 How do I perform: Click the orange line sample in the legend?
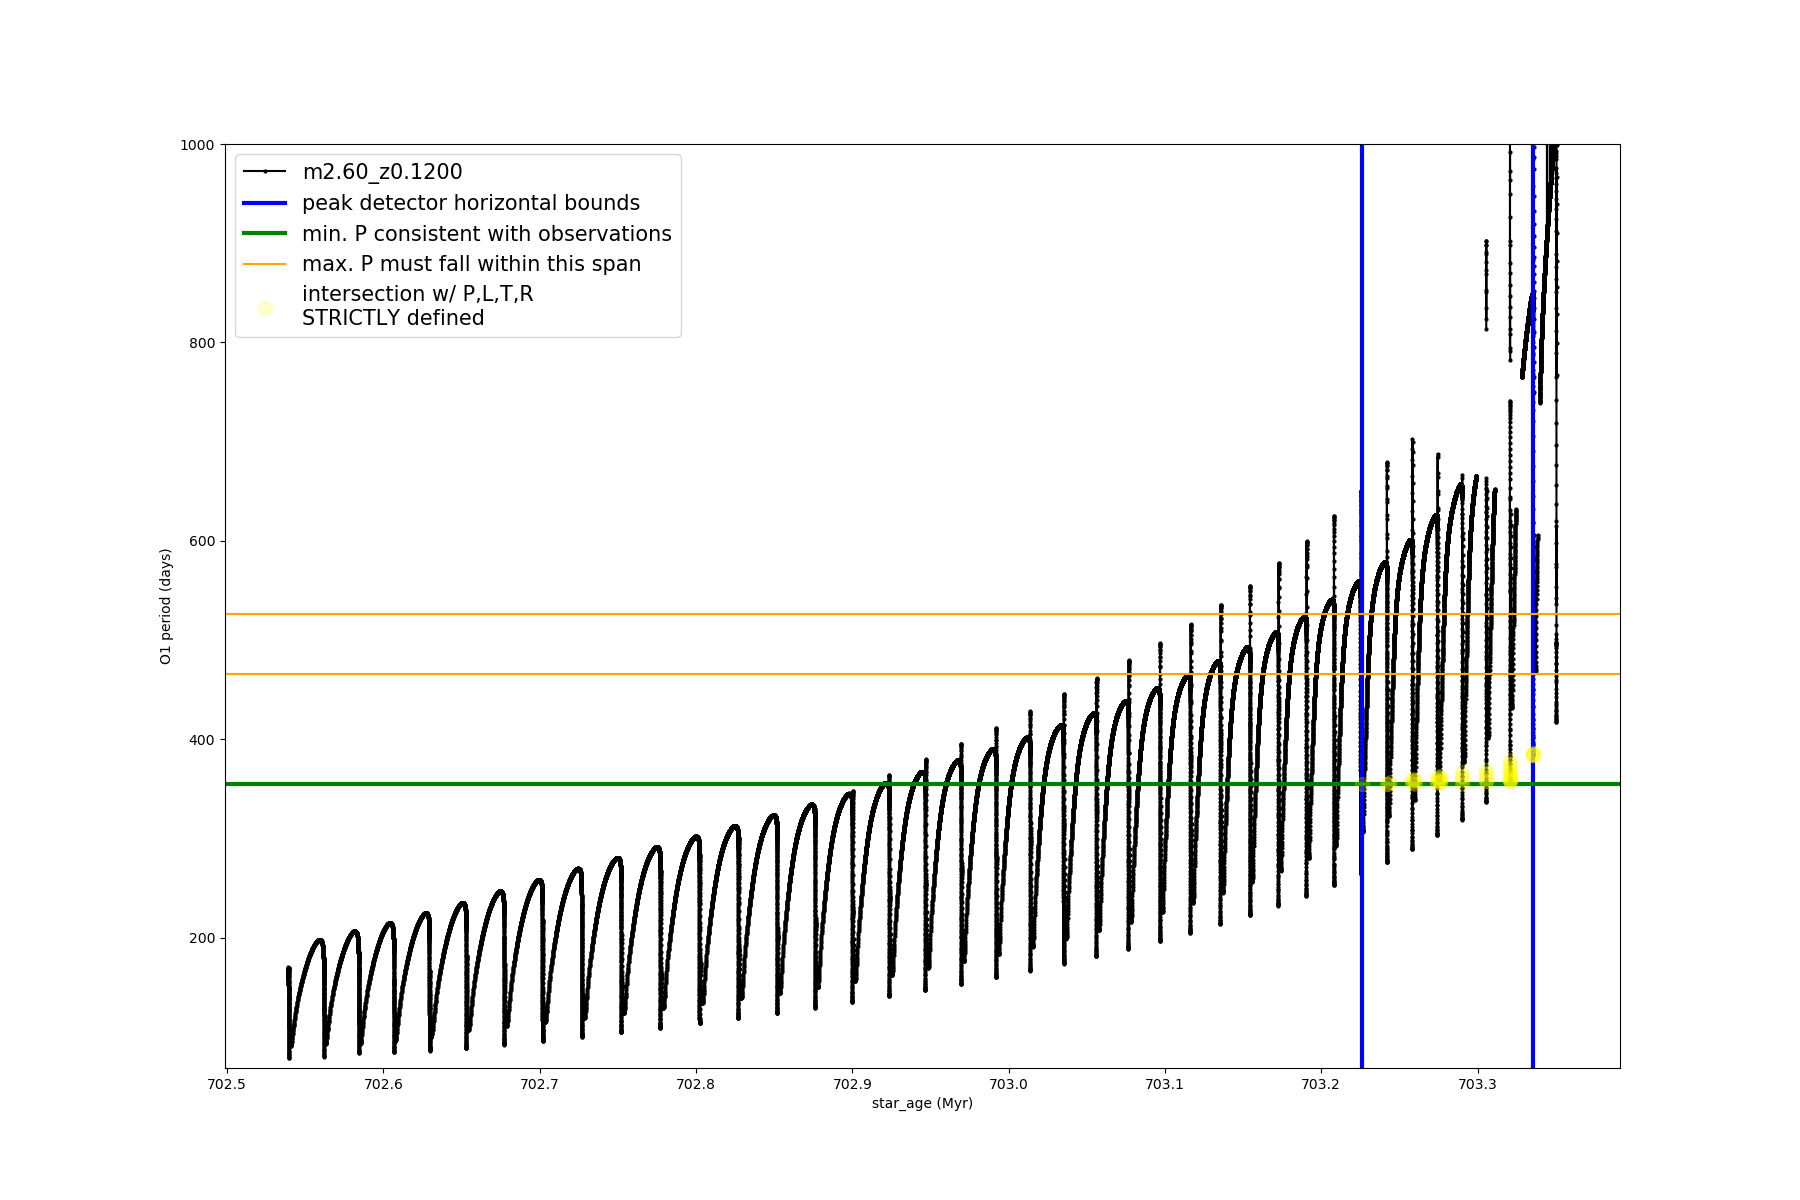265,264
